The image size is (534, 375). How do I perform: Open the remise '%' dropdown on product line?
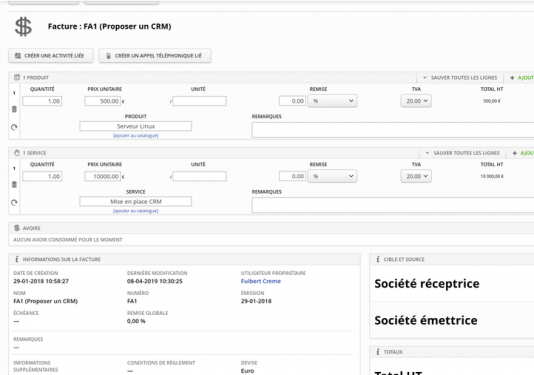click(x=332, y=101)
